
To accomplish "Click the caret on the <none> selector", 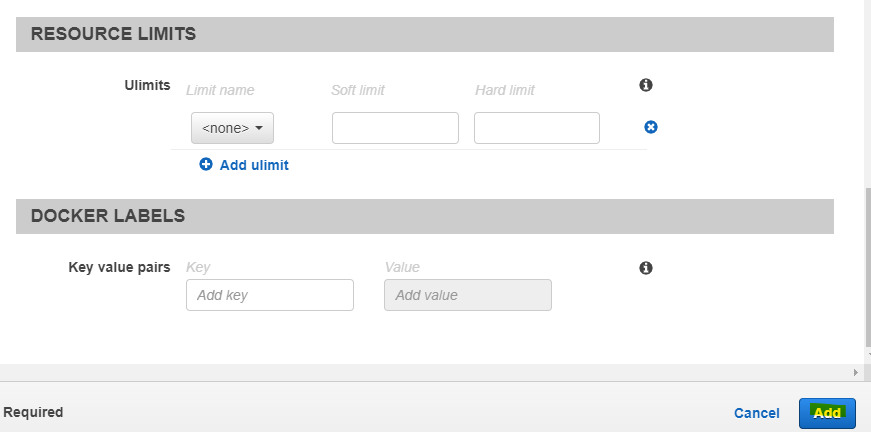I will [259, 128].
